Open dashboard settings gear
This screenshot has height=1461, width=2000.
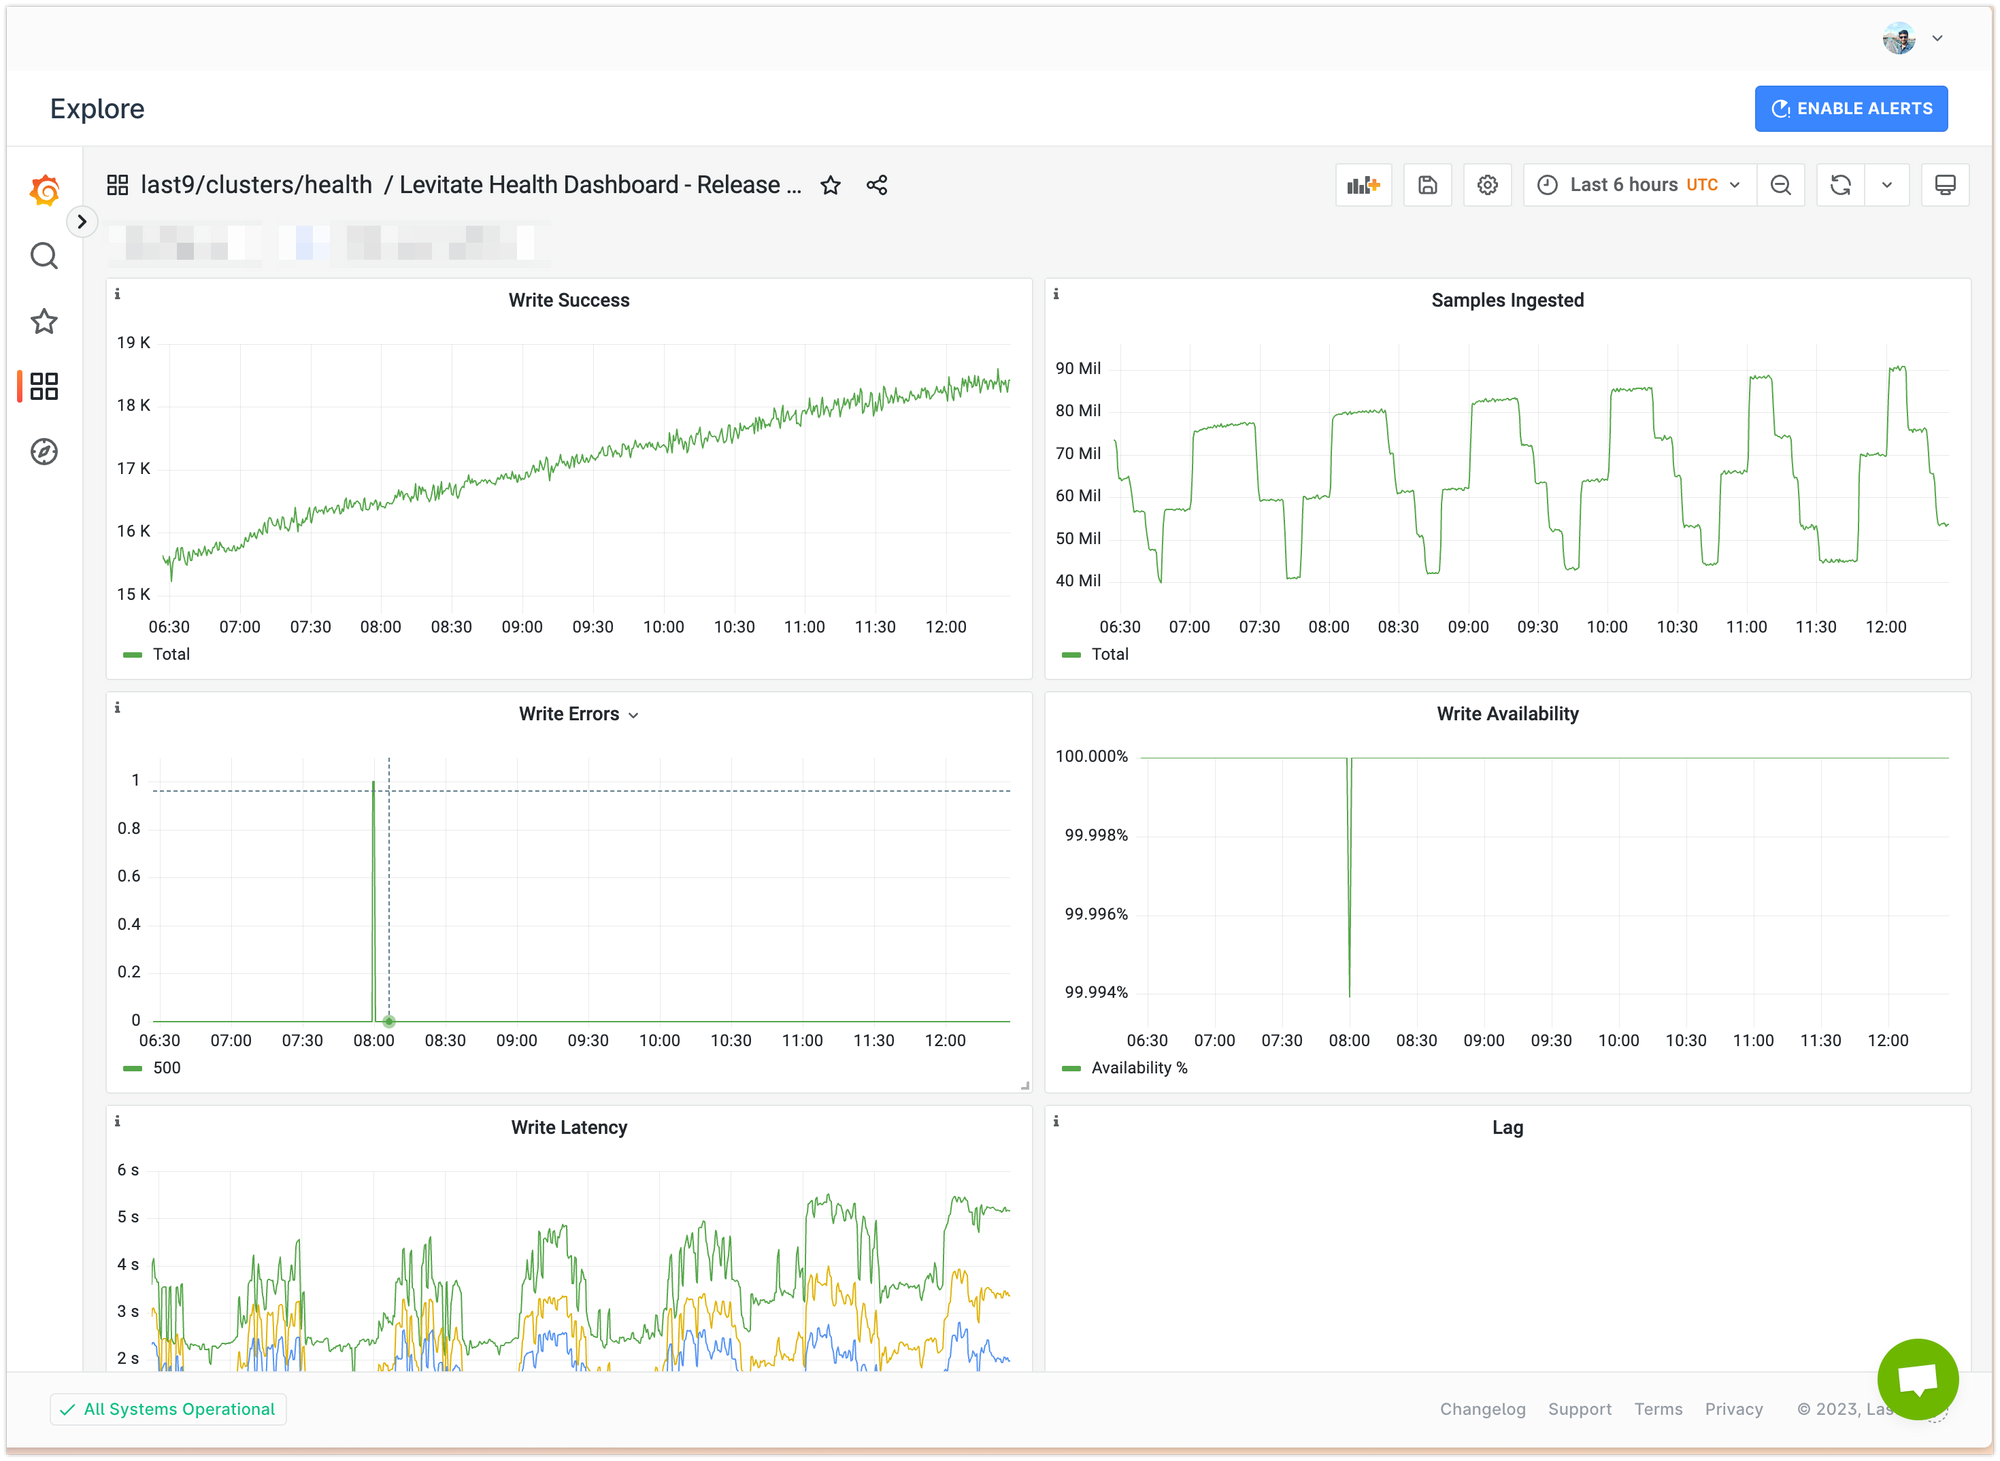click(1487, 184)
